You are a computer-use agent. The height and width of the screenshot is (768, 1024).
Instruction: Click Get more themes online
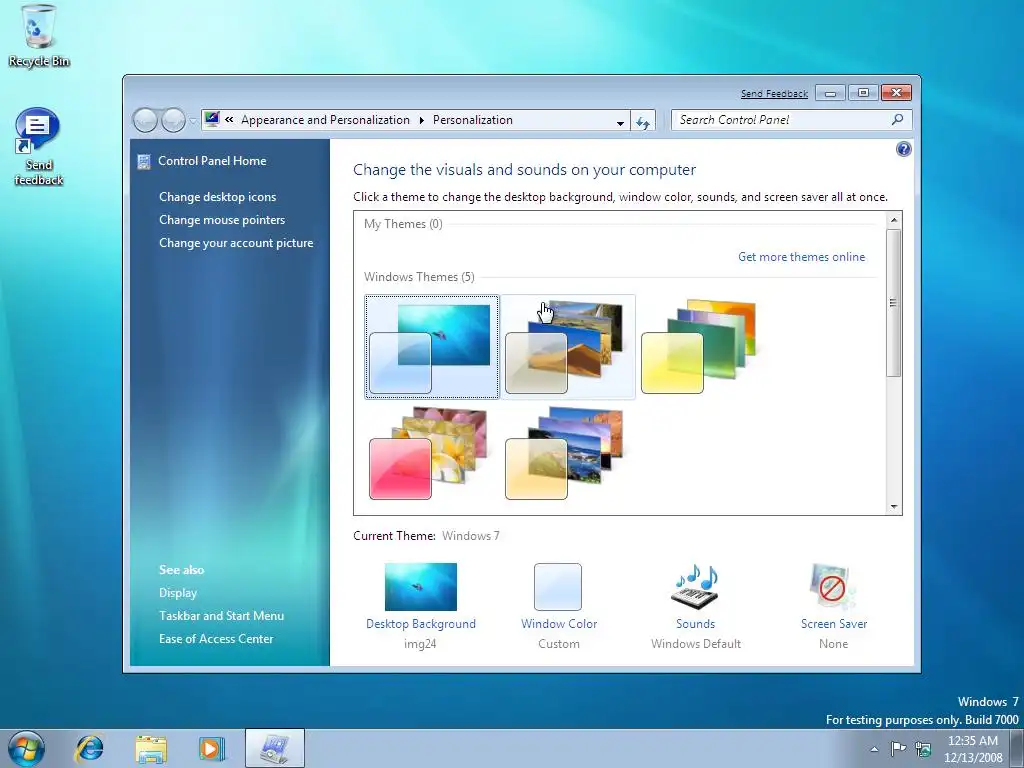801,257
